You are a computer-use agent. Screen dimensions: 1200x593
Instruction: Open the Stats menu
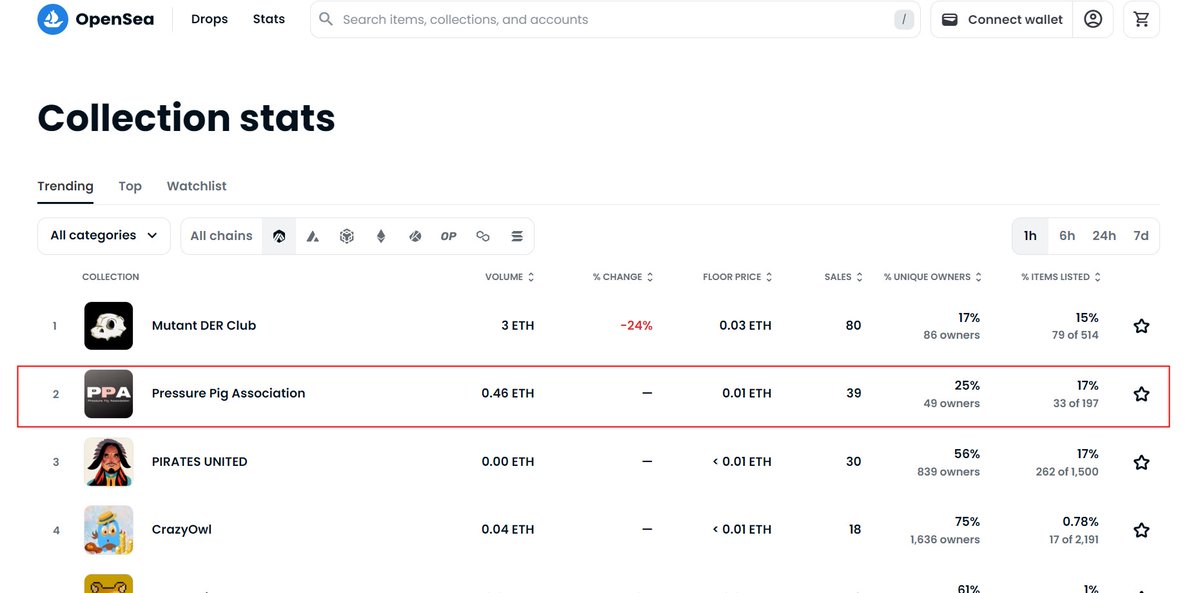pyautogui.click(x=269, y=19)
